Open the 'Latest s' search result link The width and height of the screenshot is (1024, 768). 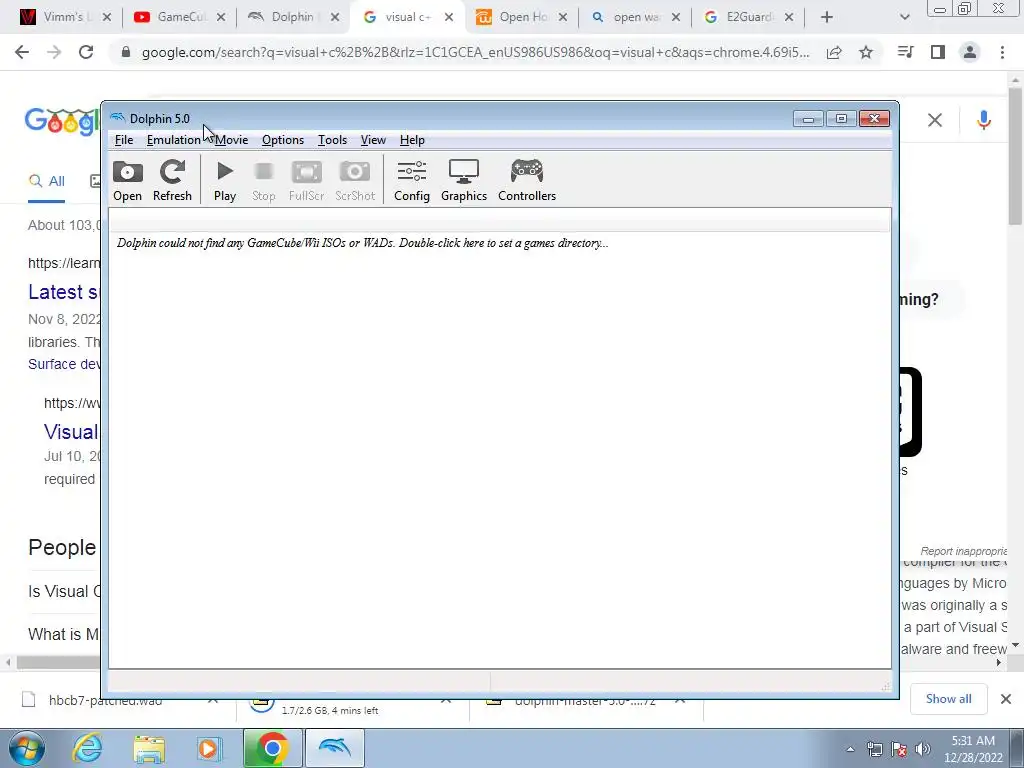pyautogui.click(x=63, y=292)
